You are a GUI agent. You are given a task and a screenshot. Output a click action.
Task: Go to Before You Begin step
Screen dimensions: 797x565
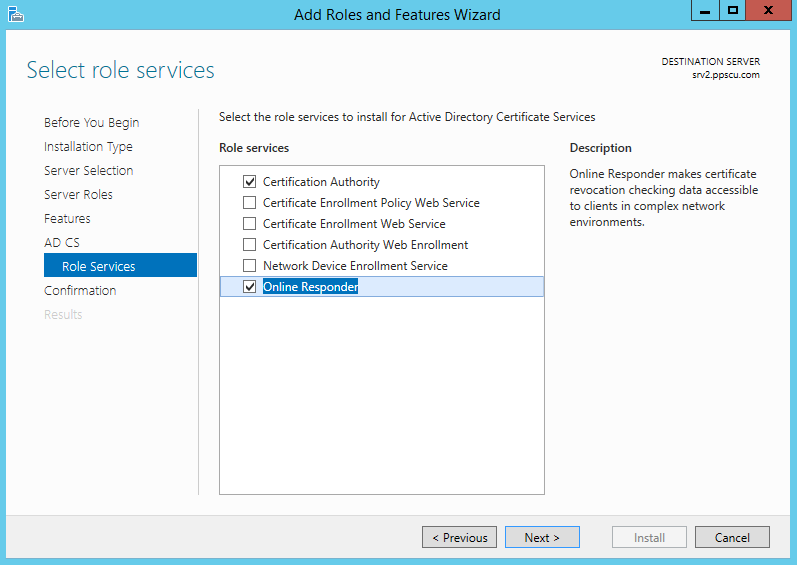tap(91, 122)
